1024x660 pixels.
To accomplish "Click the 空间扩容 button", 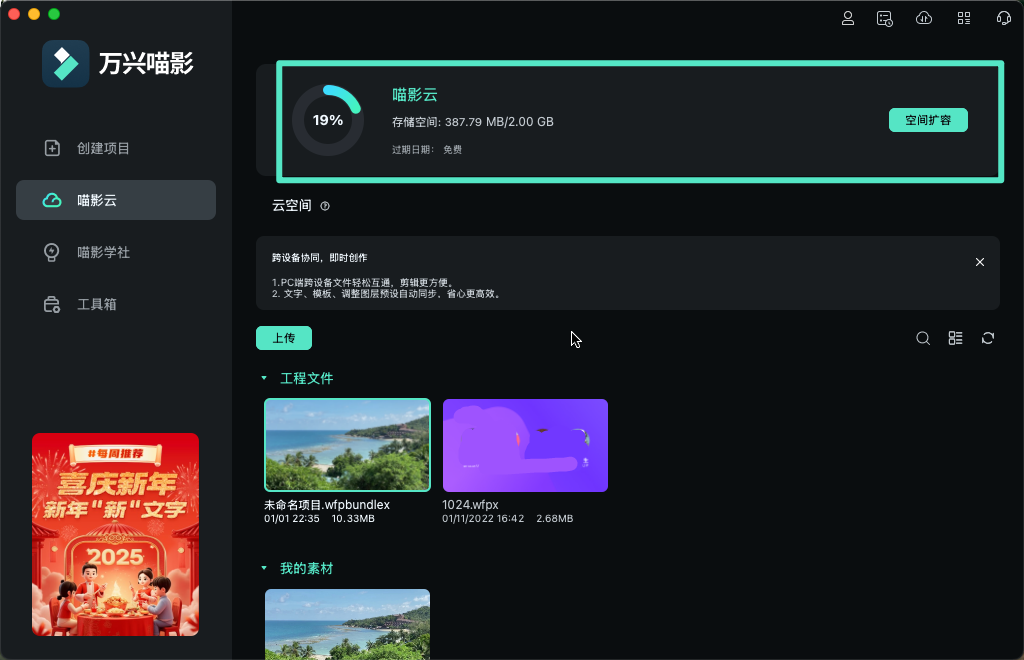I will [928, 119].
